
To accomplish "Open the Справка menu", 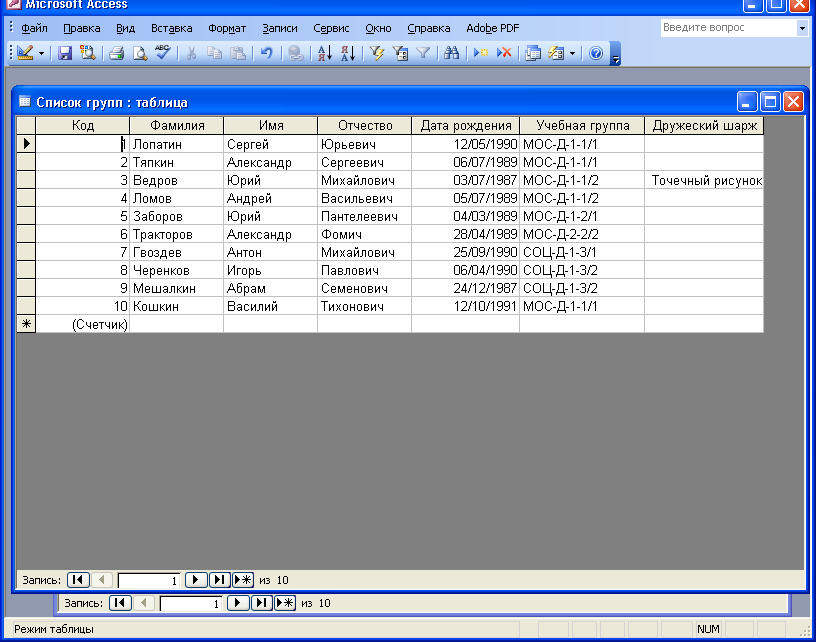I will point(429,28).
